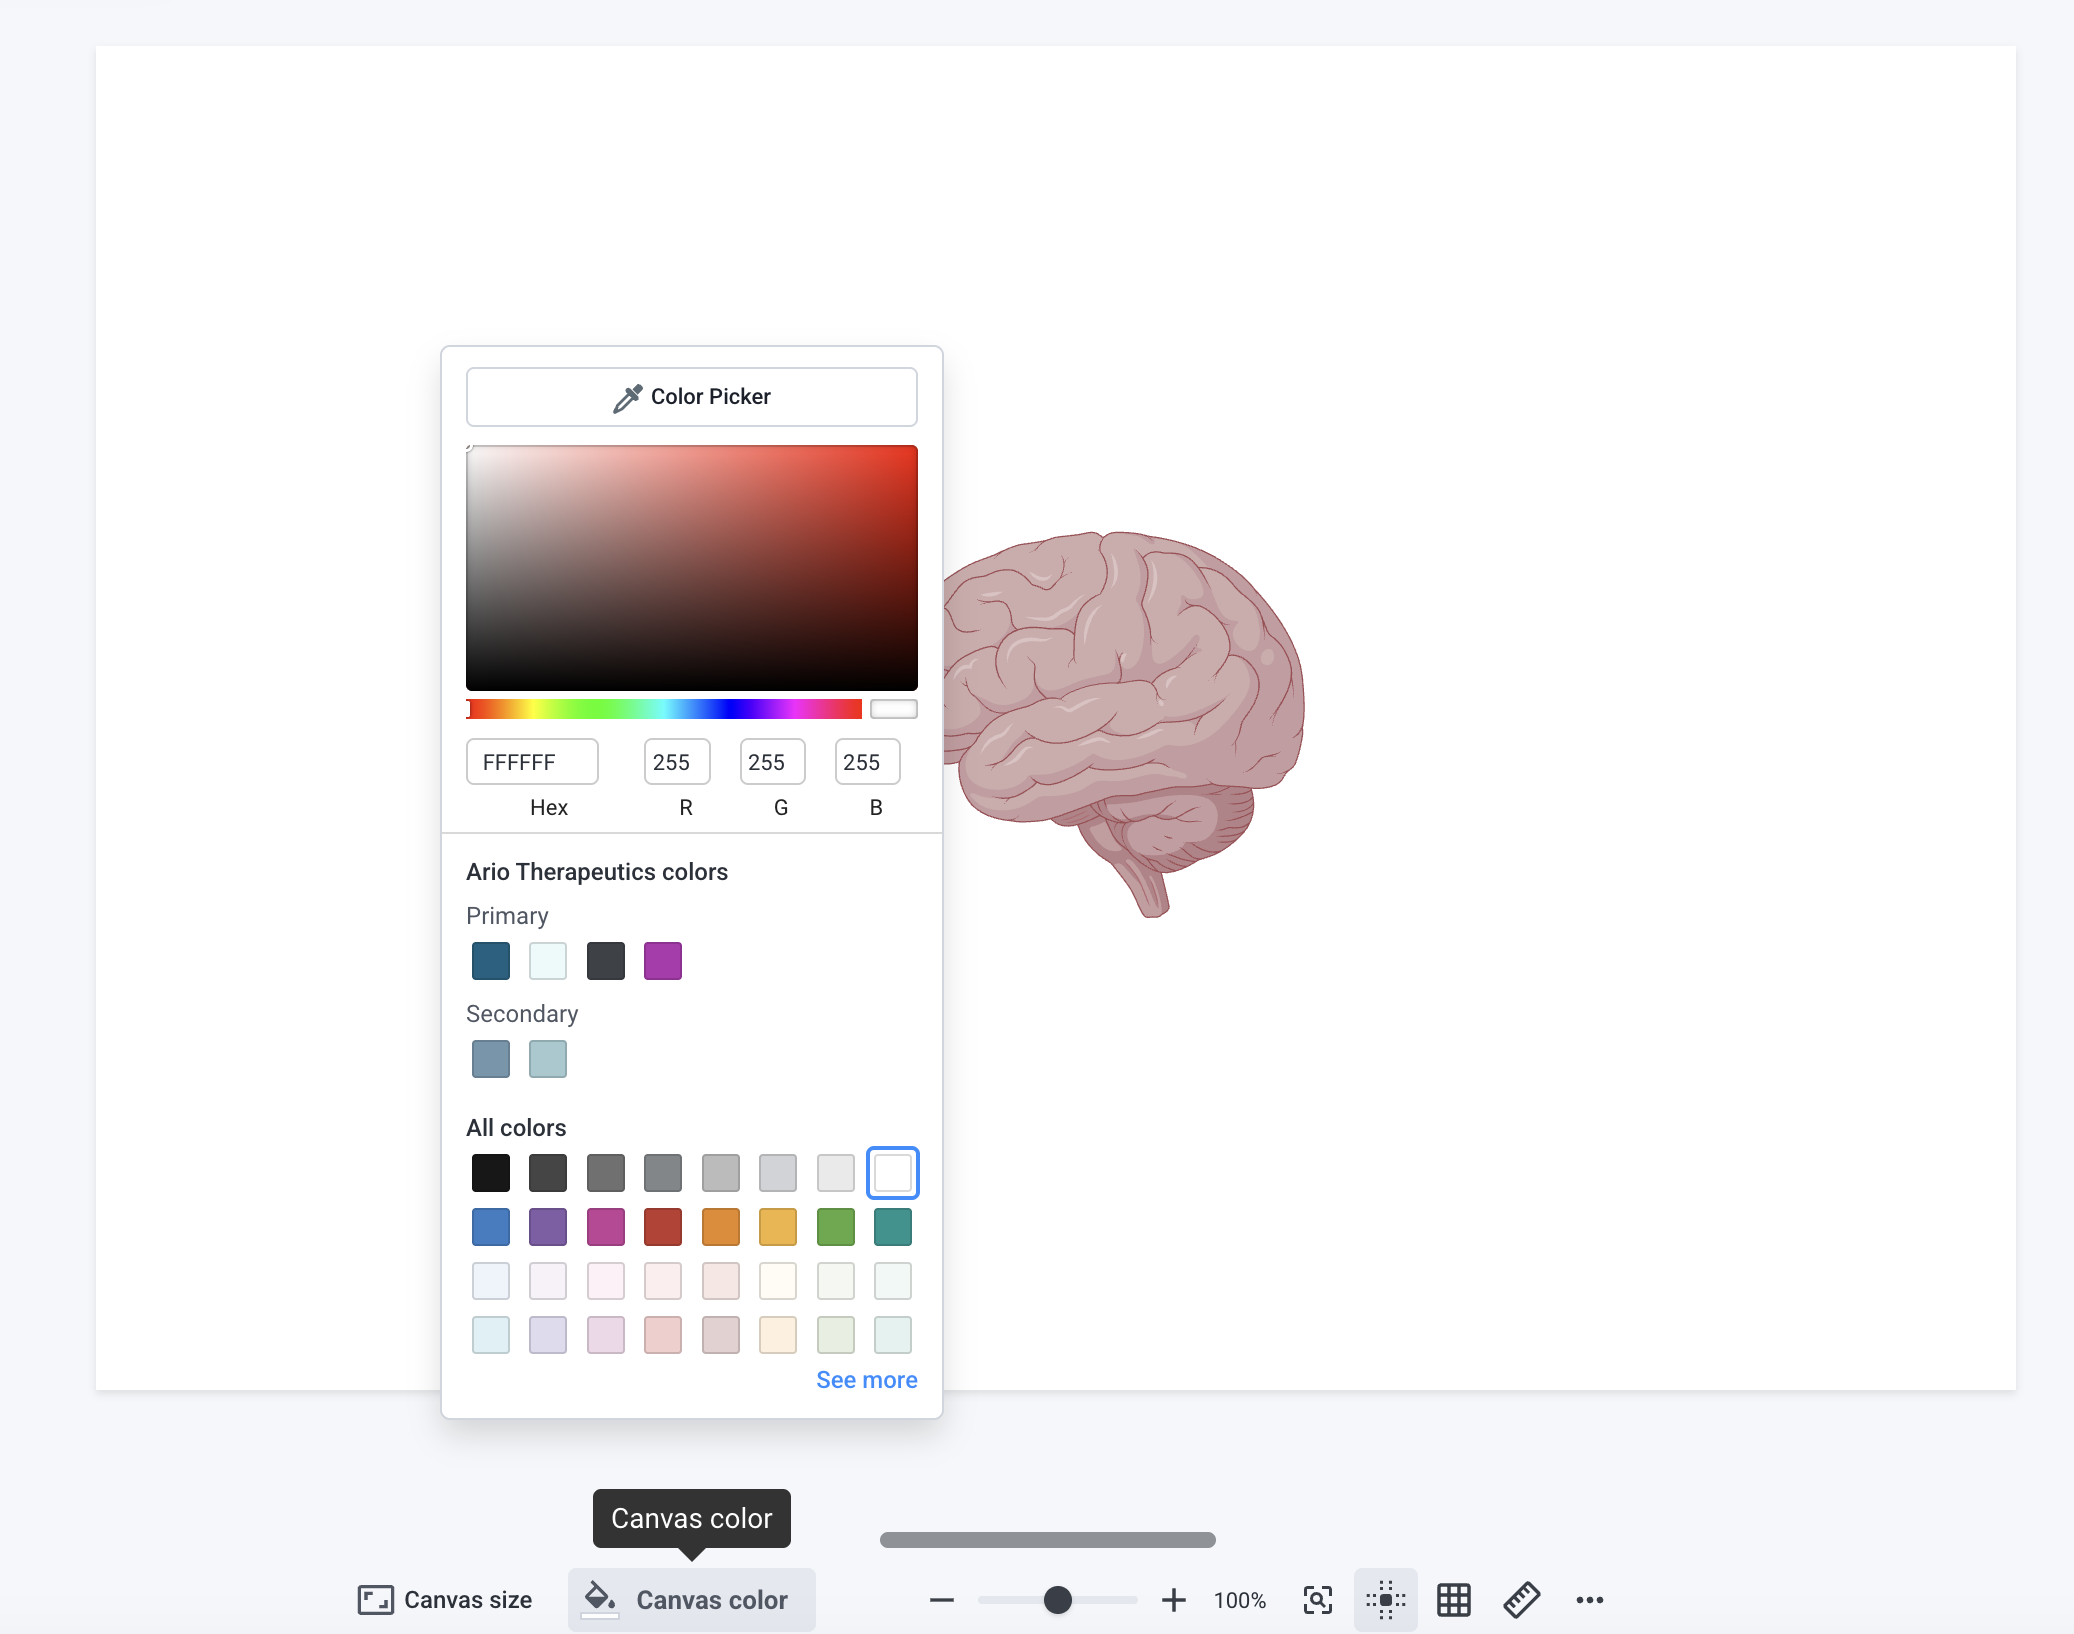The image size is (2074, 1634).
Task: Click the See more colors link
Action: pyautogui.click(x=866, y=1380)
